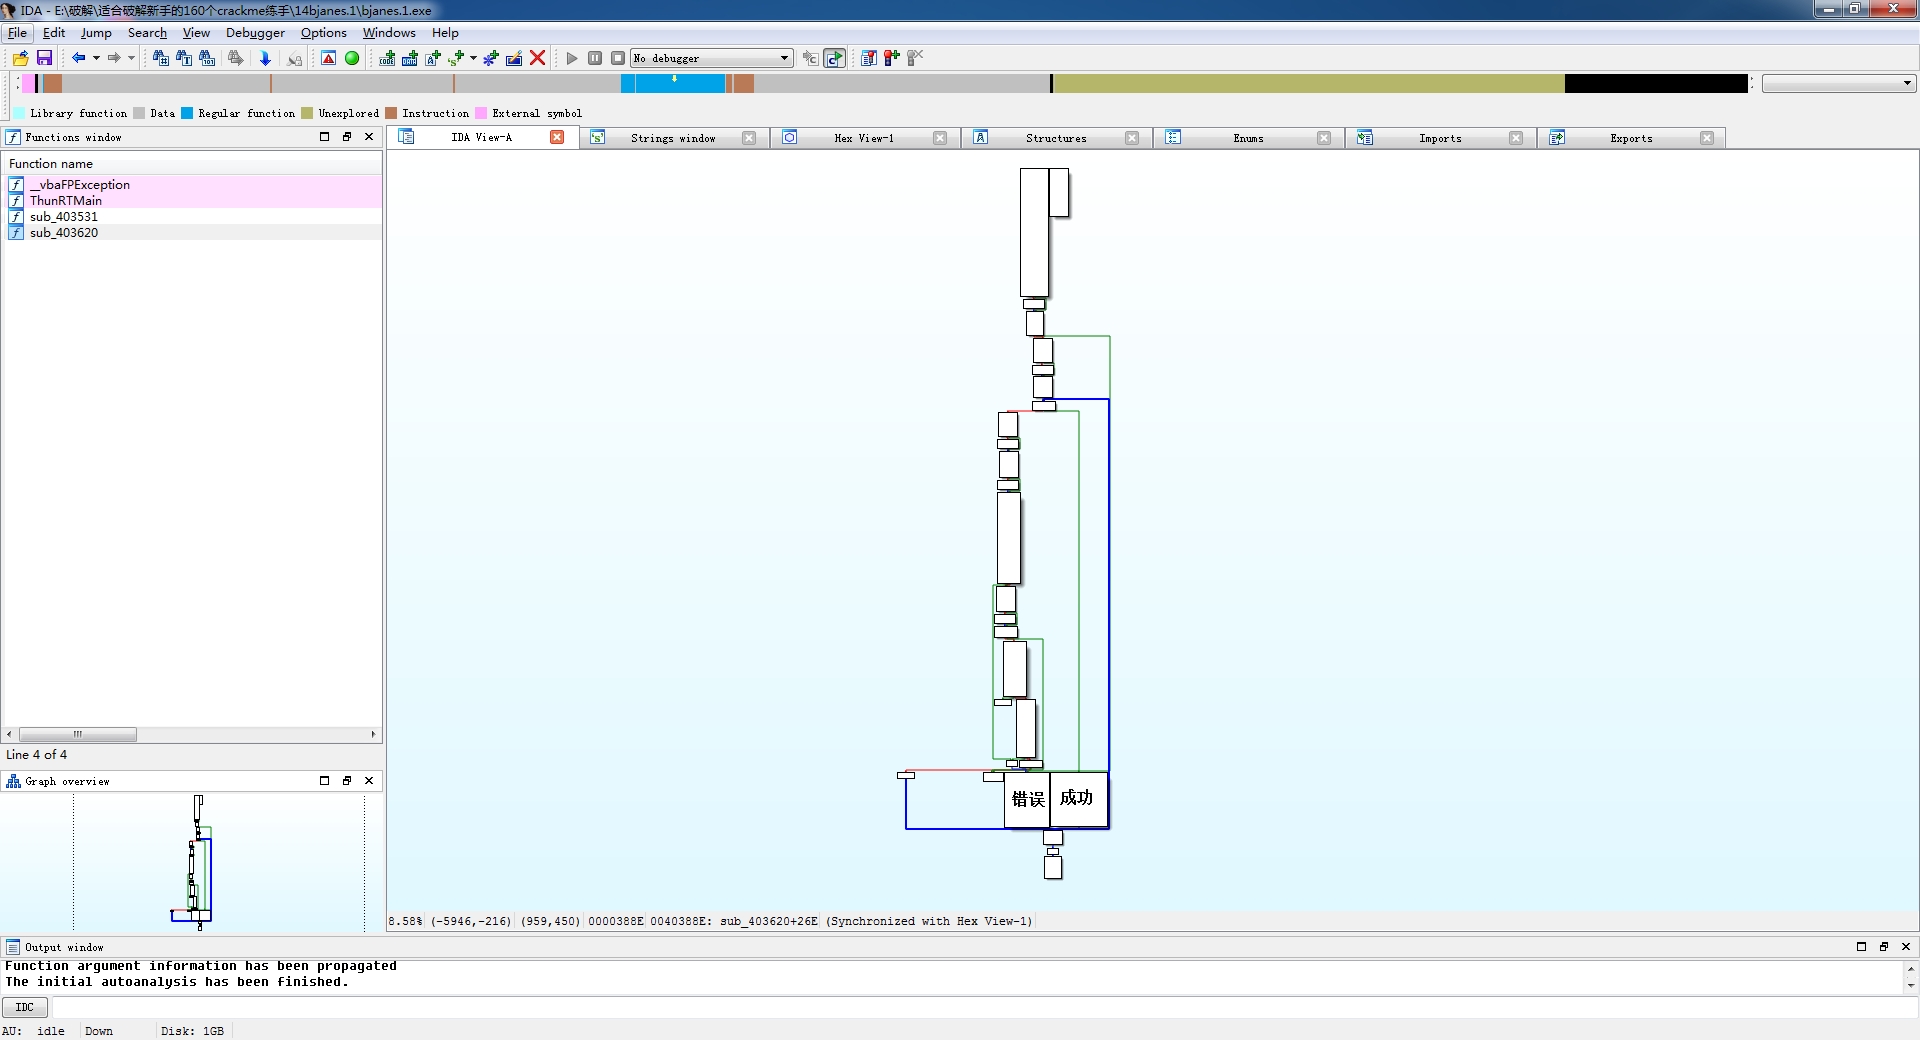Close the Functions window panel

coord(369,137)
